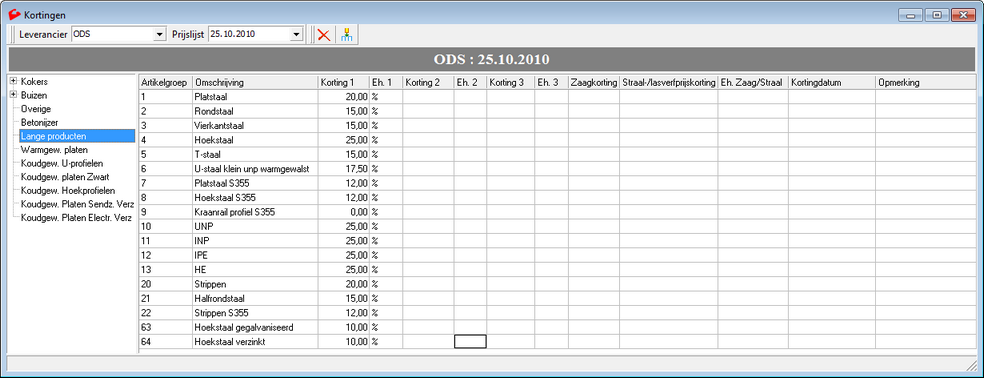Click artikelgroep number 63 cell
The height and width of the screenshot is (378, 984).
(165, 328)
